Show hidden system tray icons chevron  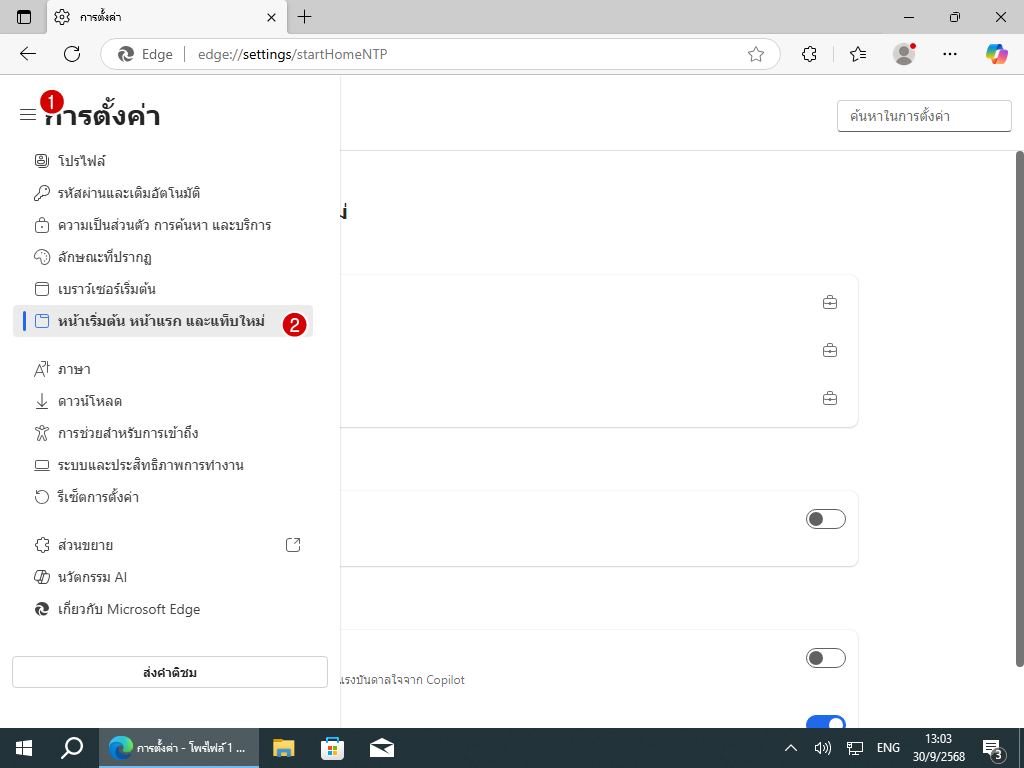pos(790,748)
